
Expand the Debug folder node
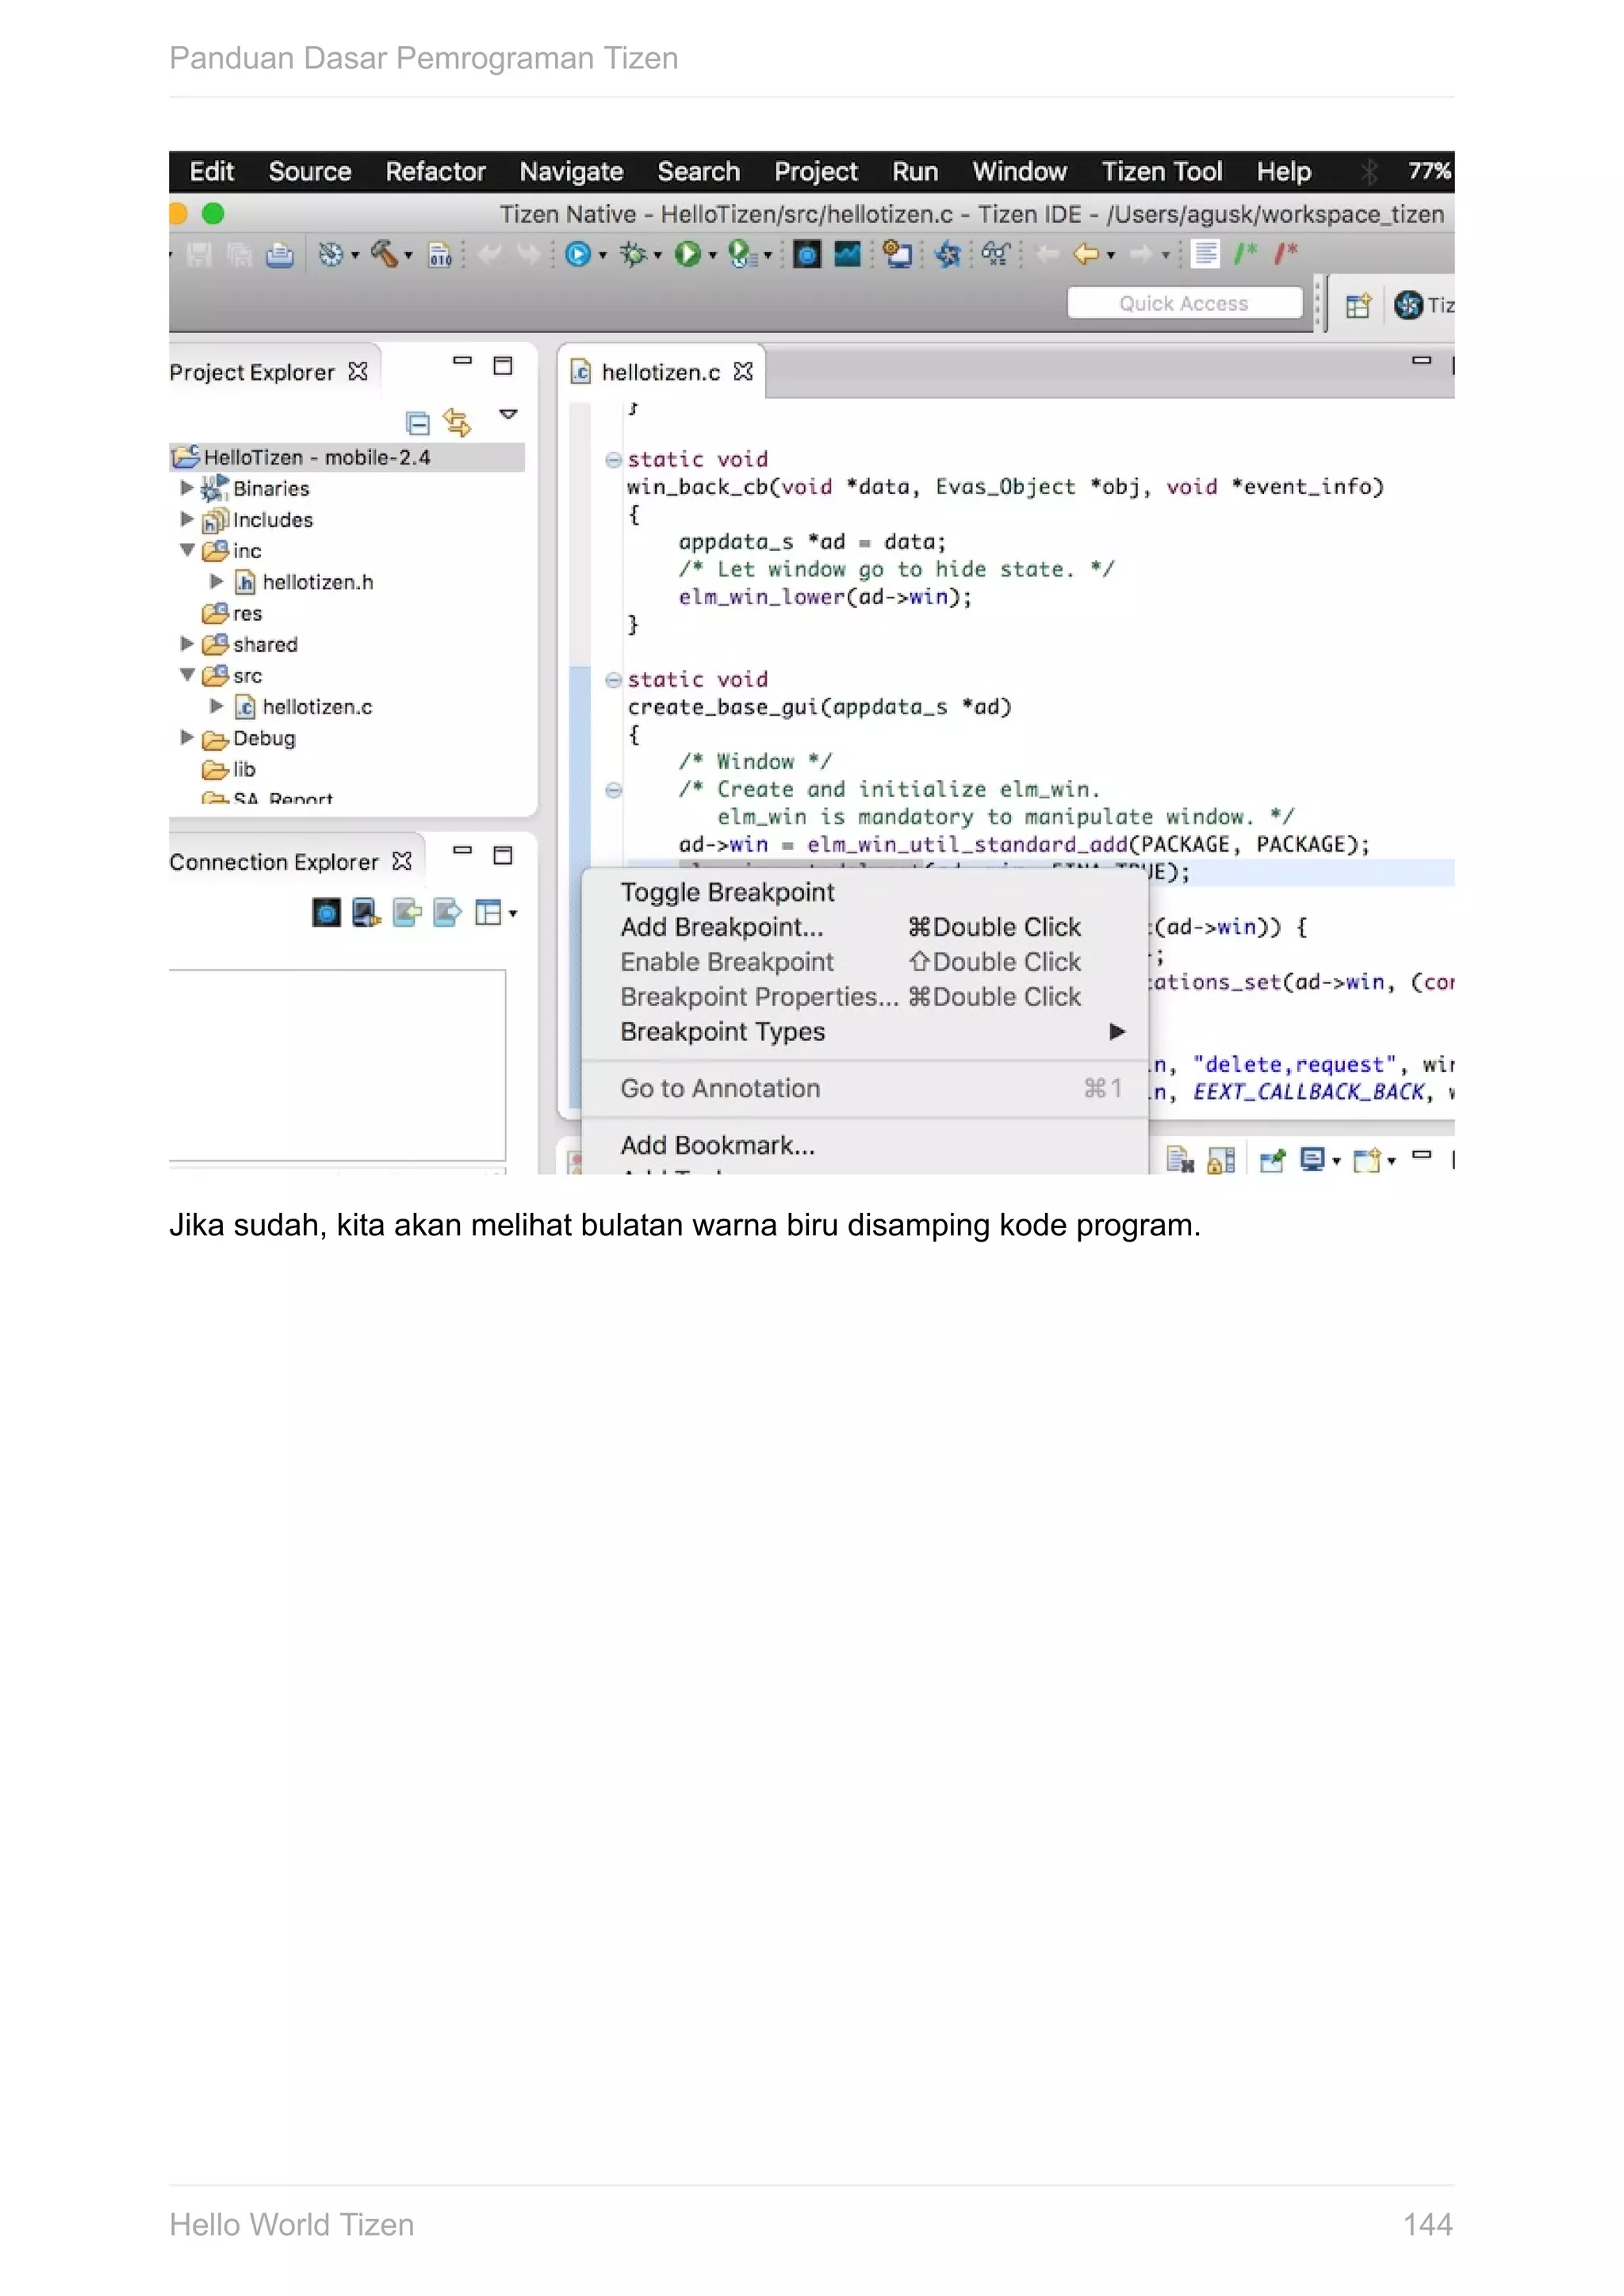[x=187, y=737]
